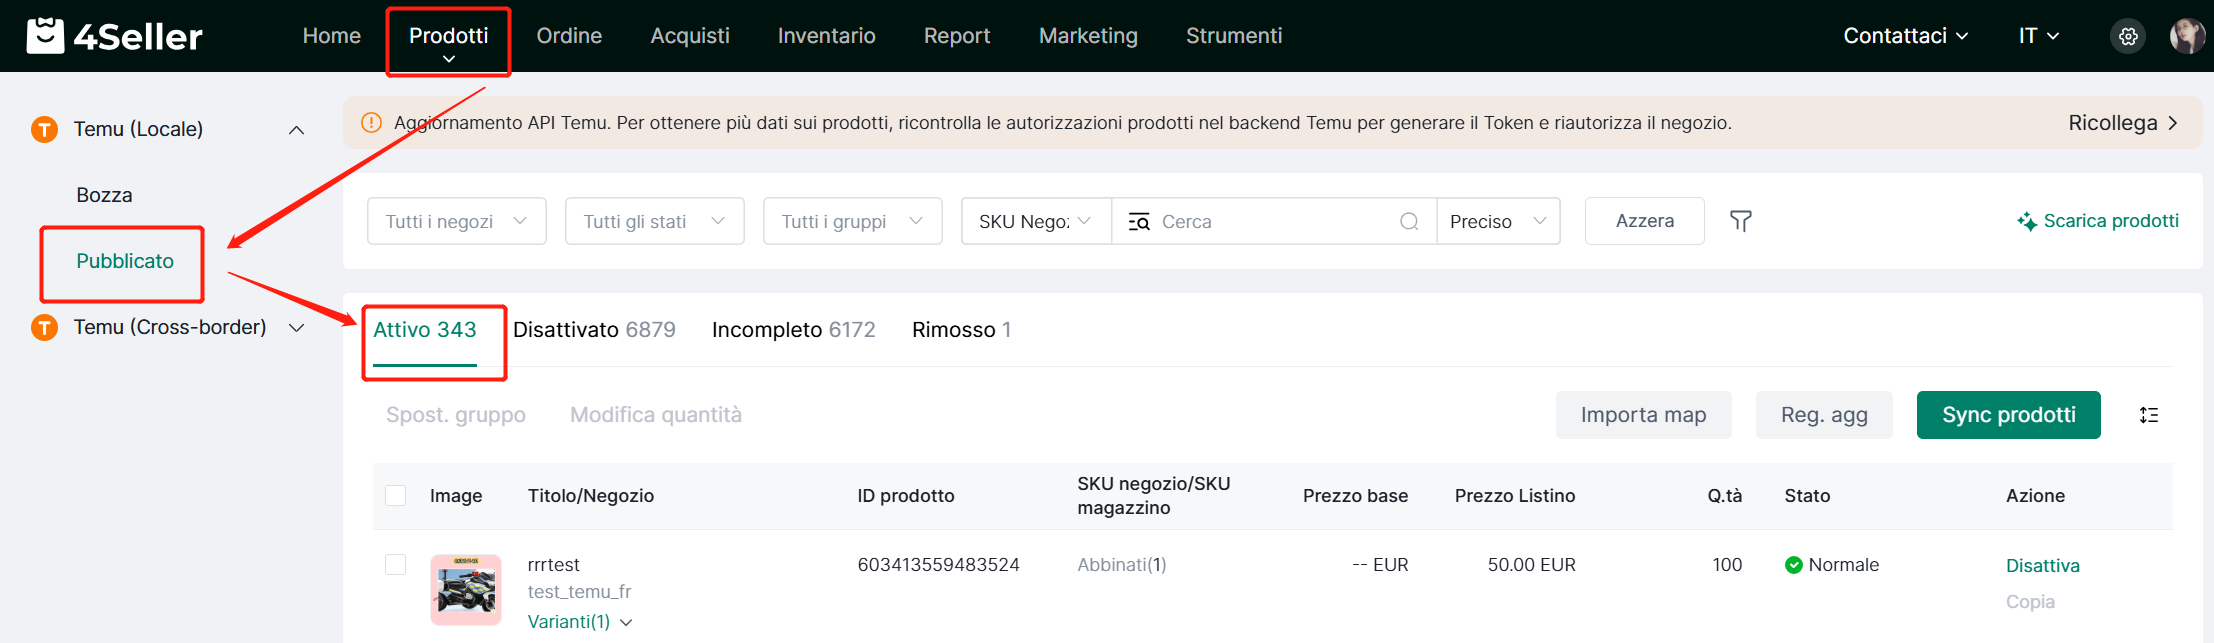Click the Scarica prodotti sparkle icon
Viewport: 2214px width, 643px height.
(2027, 221)
